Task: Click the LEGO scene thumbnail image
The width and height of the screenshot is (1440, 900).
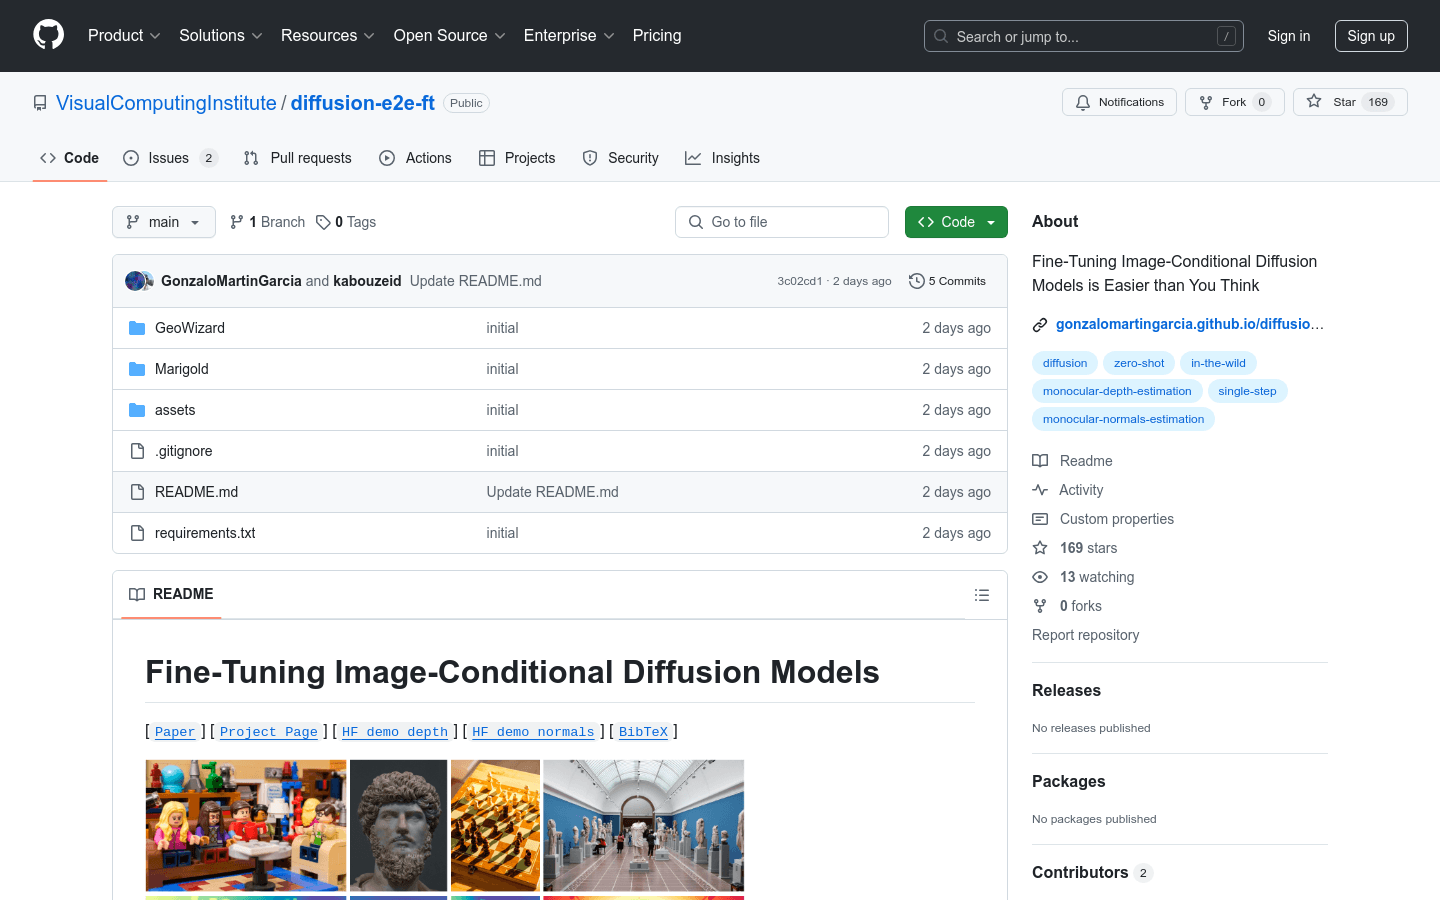Action: coord(246,825)
